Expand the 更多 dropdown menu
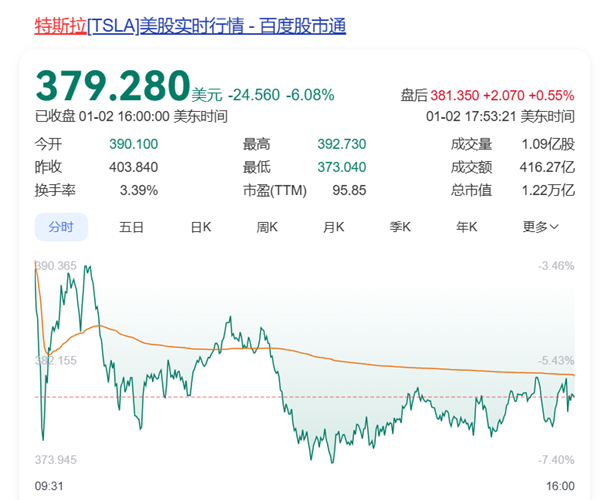The height and width of the screenshot is (500, 600). click(540, 227)
